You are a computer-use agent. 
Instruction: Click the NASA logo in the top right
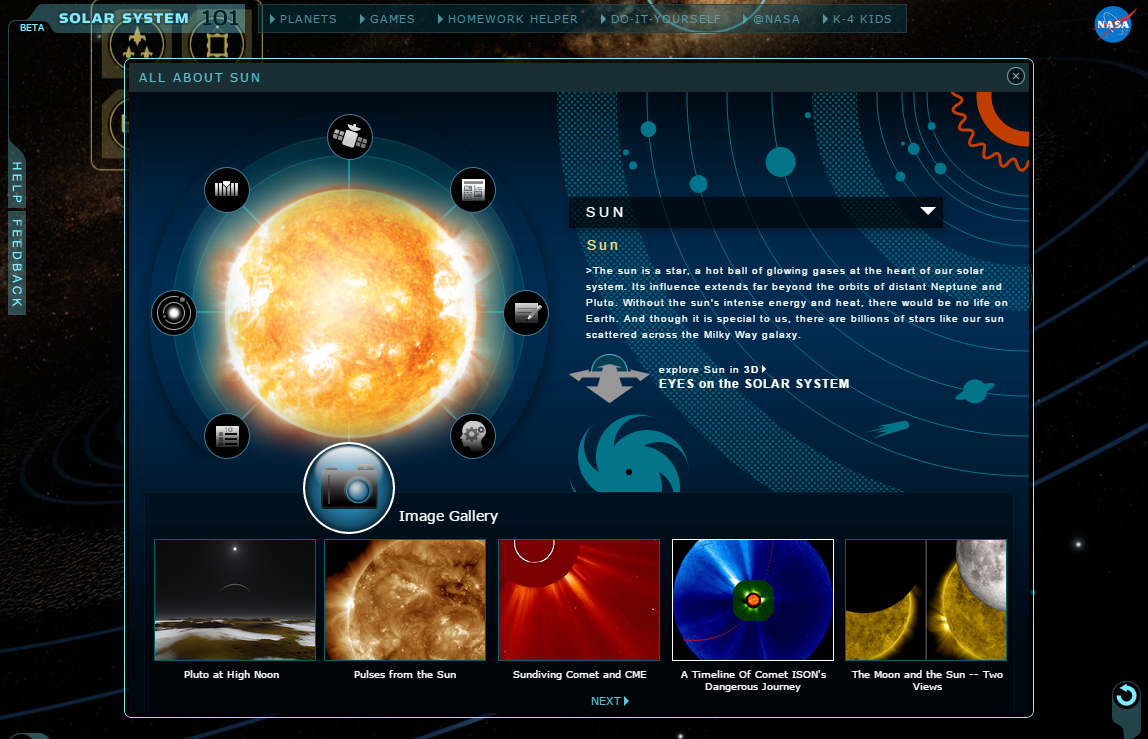tap(1112, 25)
